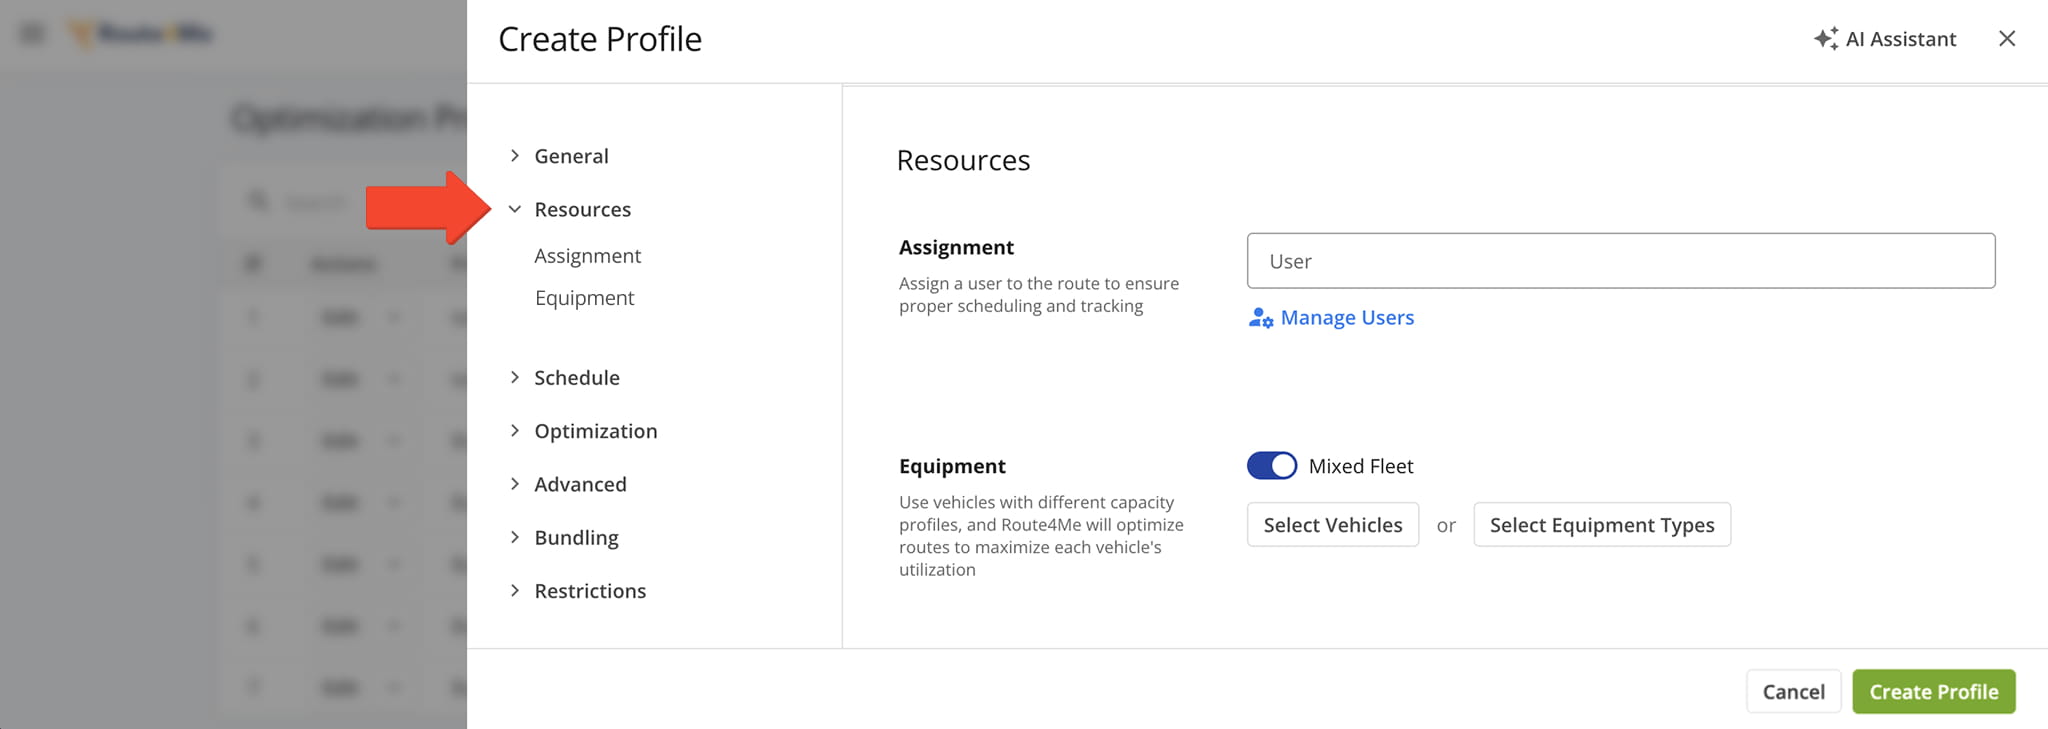Click the Mixed Fleet label text
The width and height of the screenshot is (2048, 729).
(x=1360, y=466)
